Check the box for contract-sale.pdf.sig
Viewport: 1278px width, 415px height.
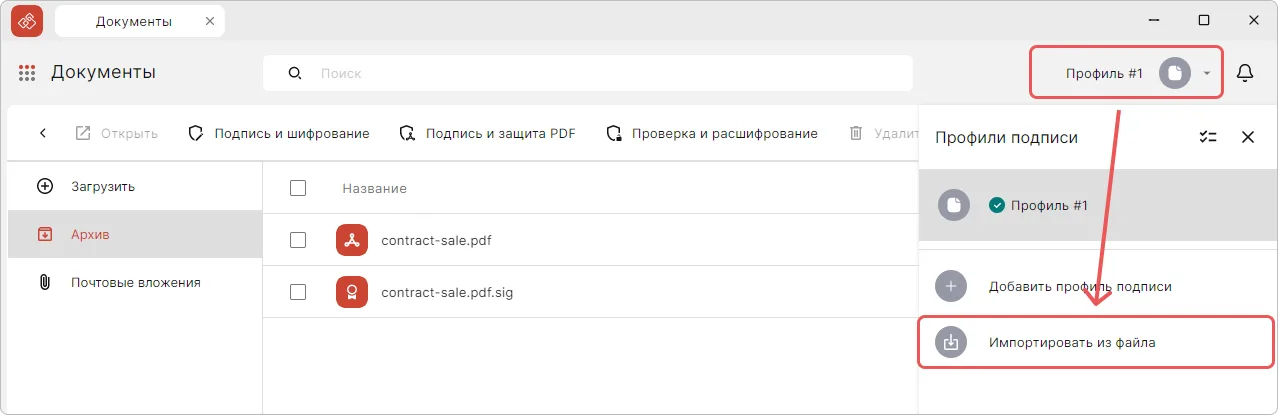tap(297, 292)
